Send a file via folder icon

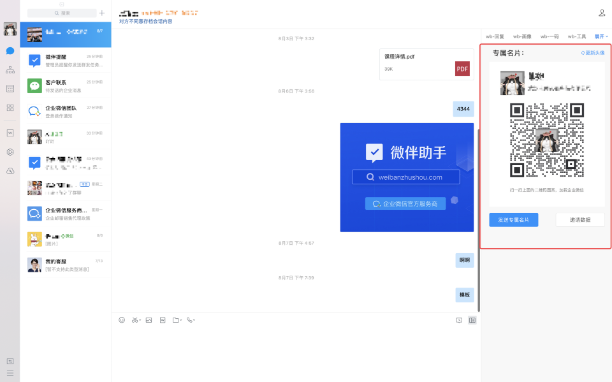click(x=176, y=320)
